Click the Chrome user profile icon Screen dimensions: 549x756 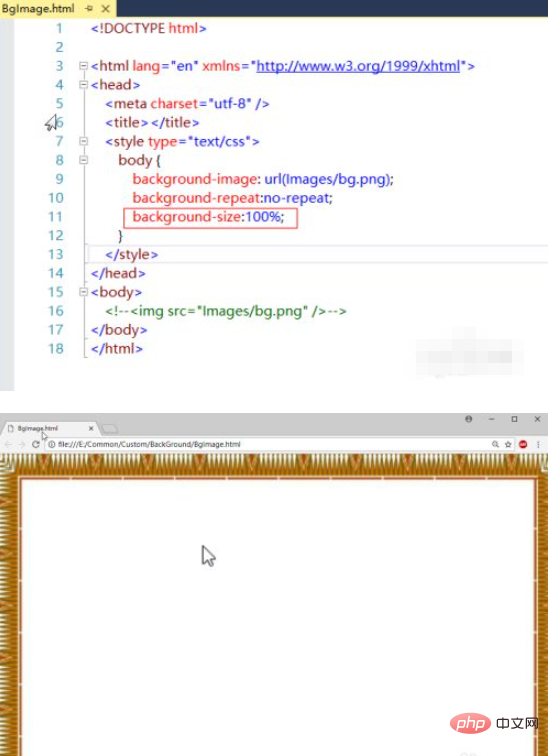click(x=469, y=419)
